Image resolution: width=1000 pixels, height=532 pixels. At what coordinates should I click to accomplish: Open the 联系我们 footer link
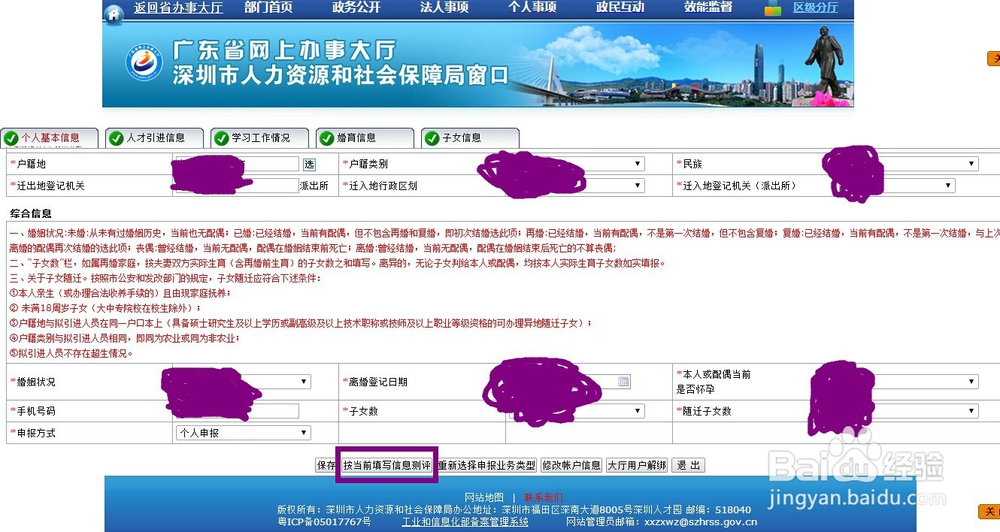[543, 497]
